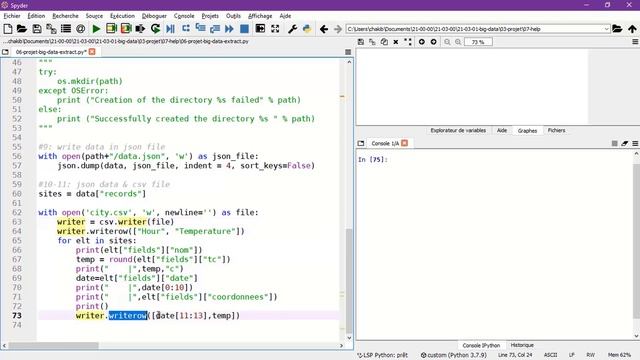Screen dimensions: 640x360
Task: Save all plots in the Graphes pane
Action: click(372, 42)
